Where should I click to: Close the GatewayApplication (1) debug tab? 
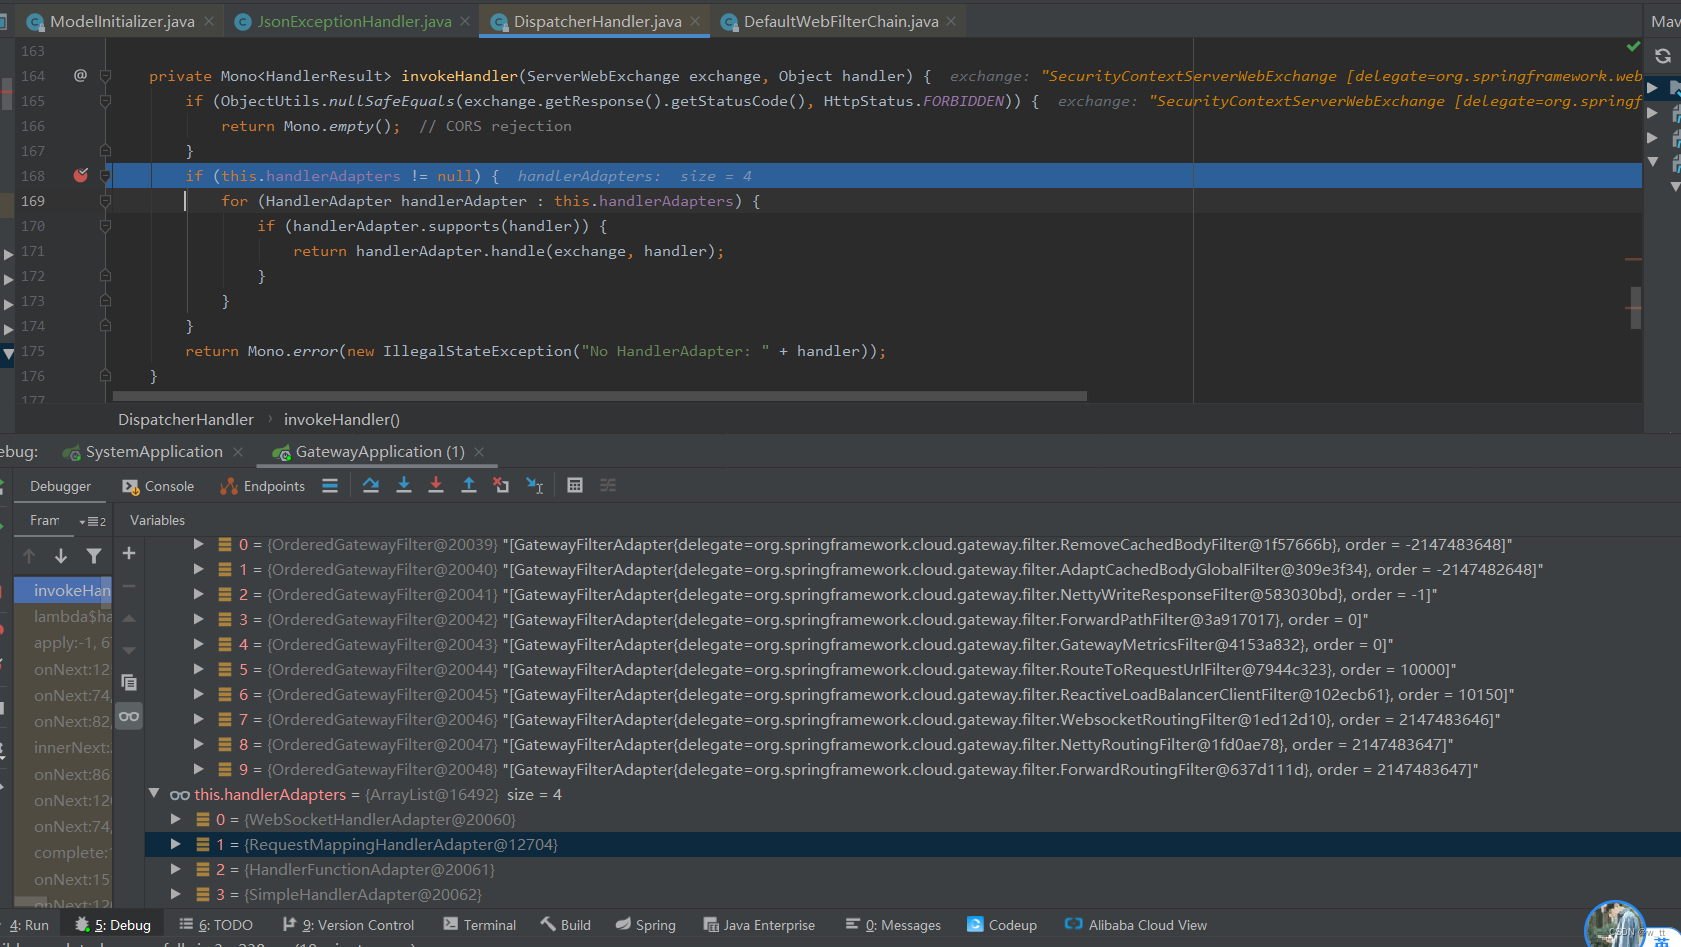point(479,452)
